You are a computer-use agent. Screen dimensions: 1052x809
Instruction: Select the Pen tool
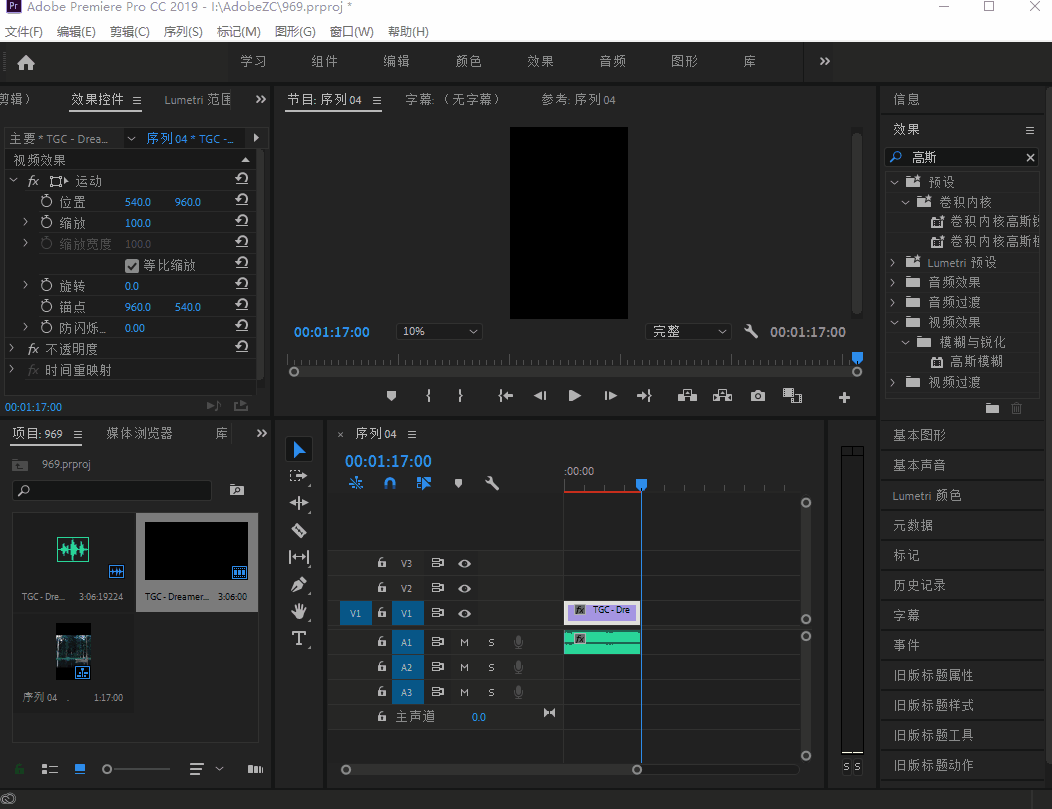tap(299, 584)
